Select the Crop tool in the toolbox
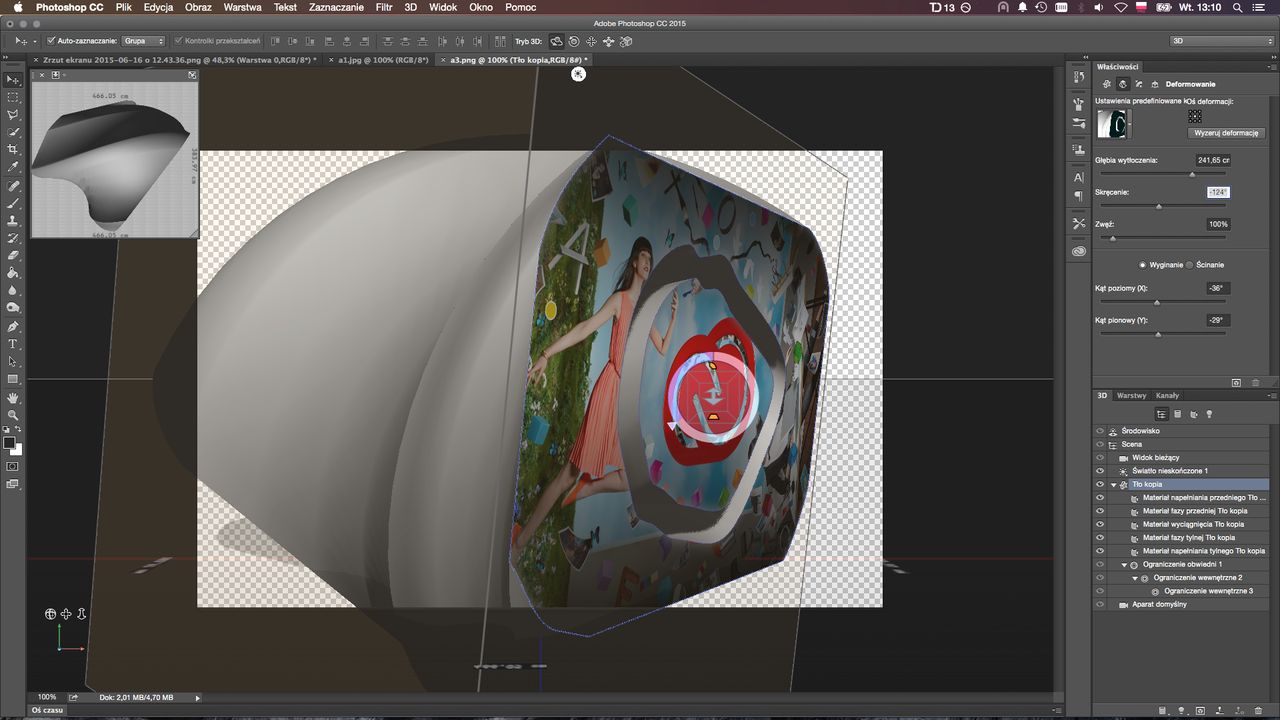Image resolution: width=1280 pixels, height=720 pixels. pyautogui.click(x=13, y=150)
